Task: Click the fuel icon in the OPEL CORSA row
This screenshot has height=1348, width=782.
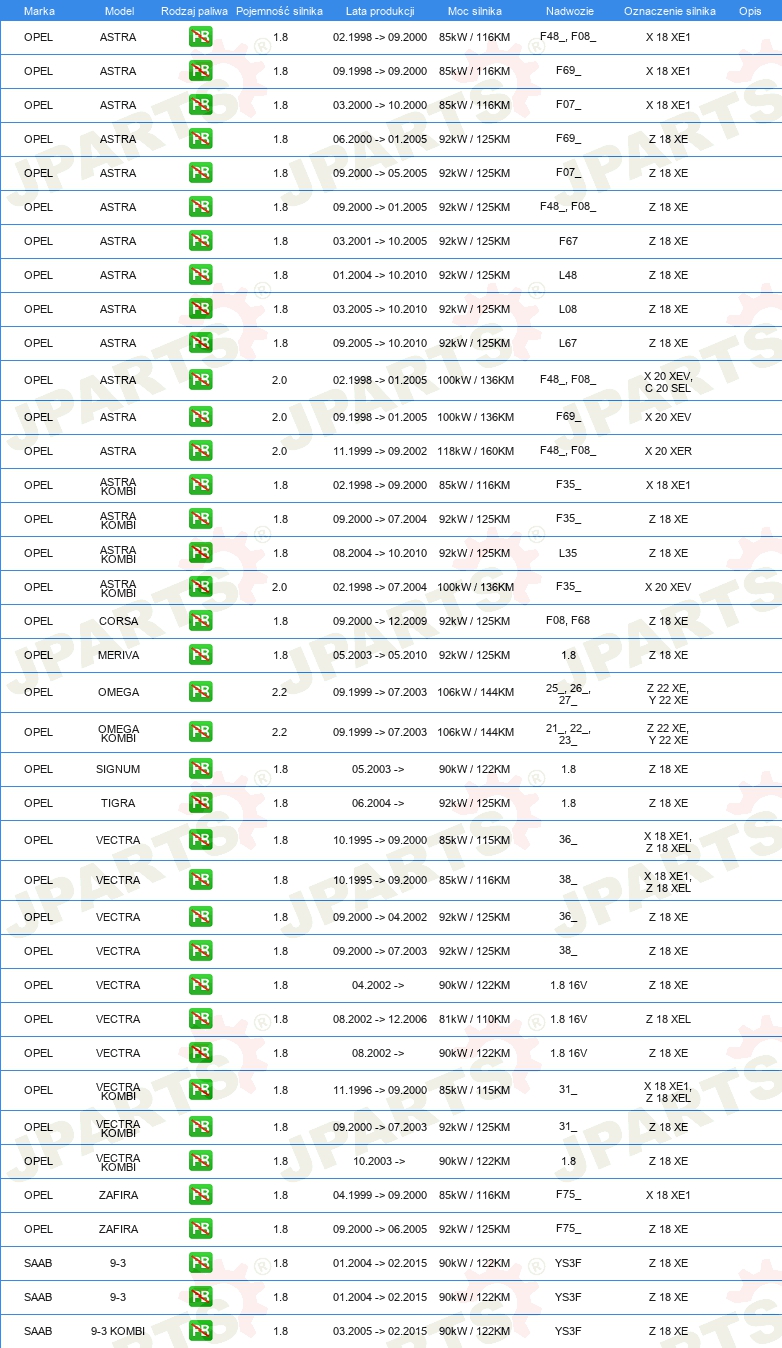Action: coord(200,621)
